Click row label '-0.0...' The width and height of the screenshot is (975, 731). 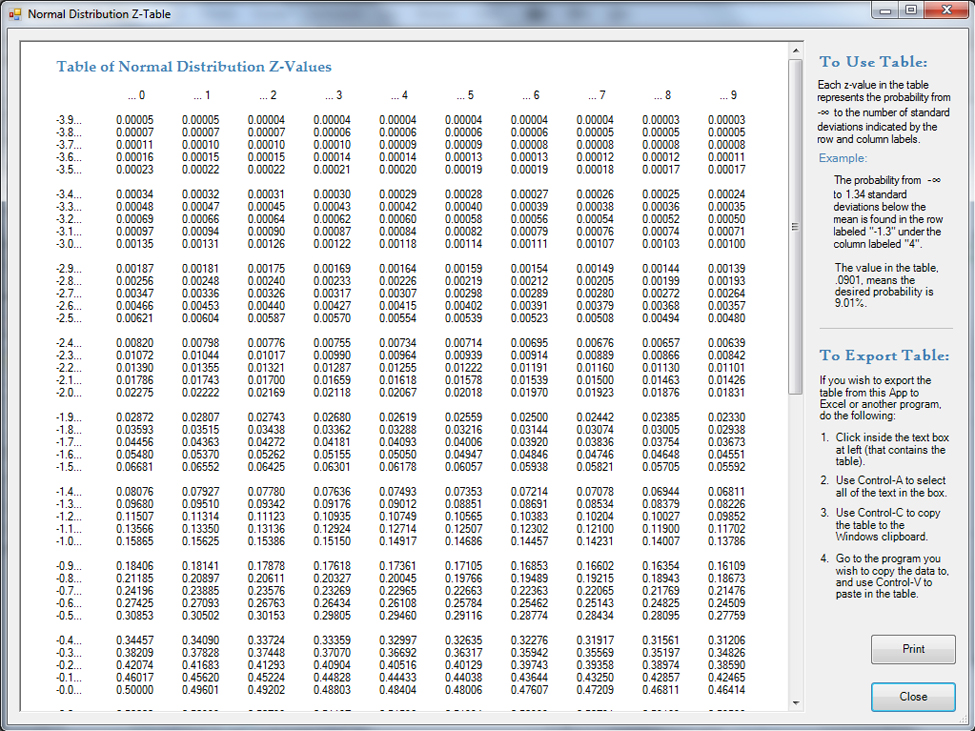pos(68,690)
